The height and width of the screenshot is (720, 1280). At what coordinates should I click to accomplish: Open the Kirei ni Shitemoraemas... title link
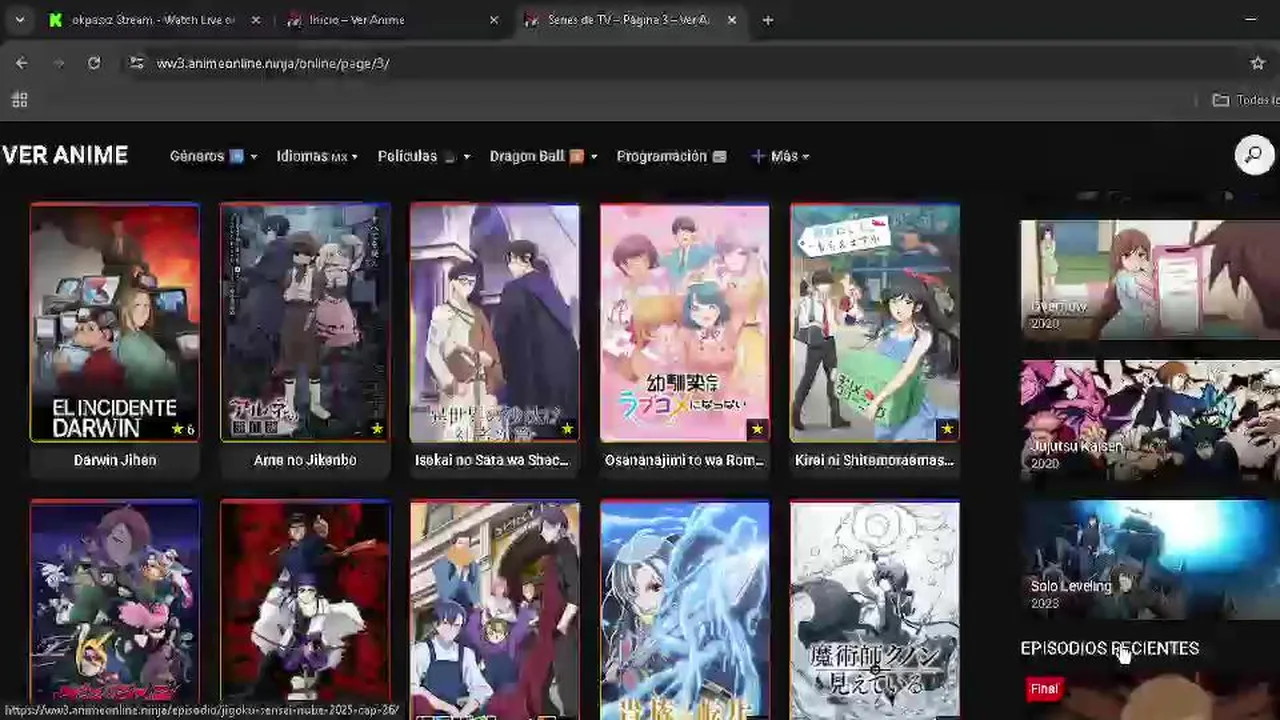[x=875, y=460]
